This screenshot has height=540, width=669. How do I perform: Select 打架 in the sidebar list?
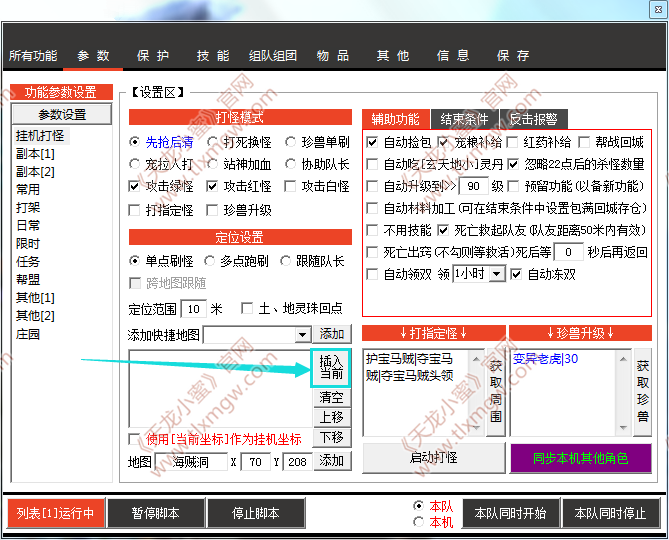click(28, 208)
